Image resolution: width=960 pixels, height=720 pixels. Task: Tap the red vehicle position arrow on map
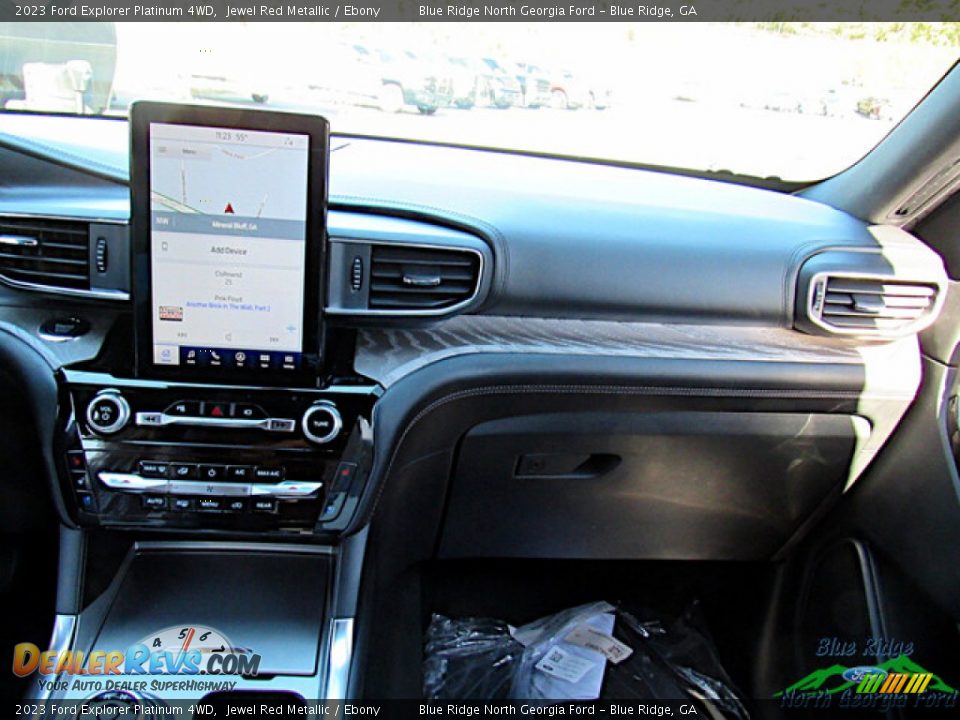(x=229, y=208)
